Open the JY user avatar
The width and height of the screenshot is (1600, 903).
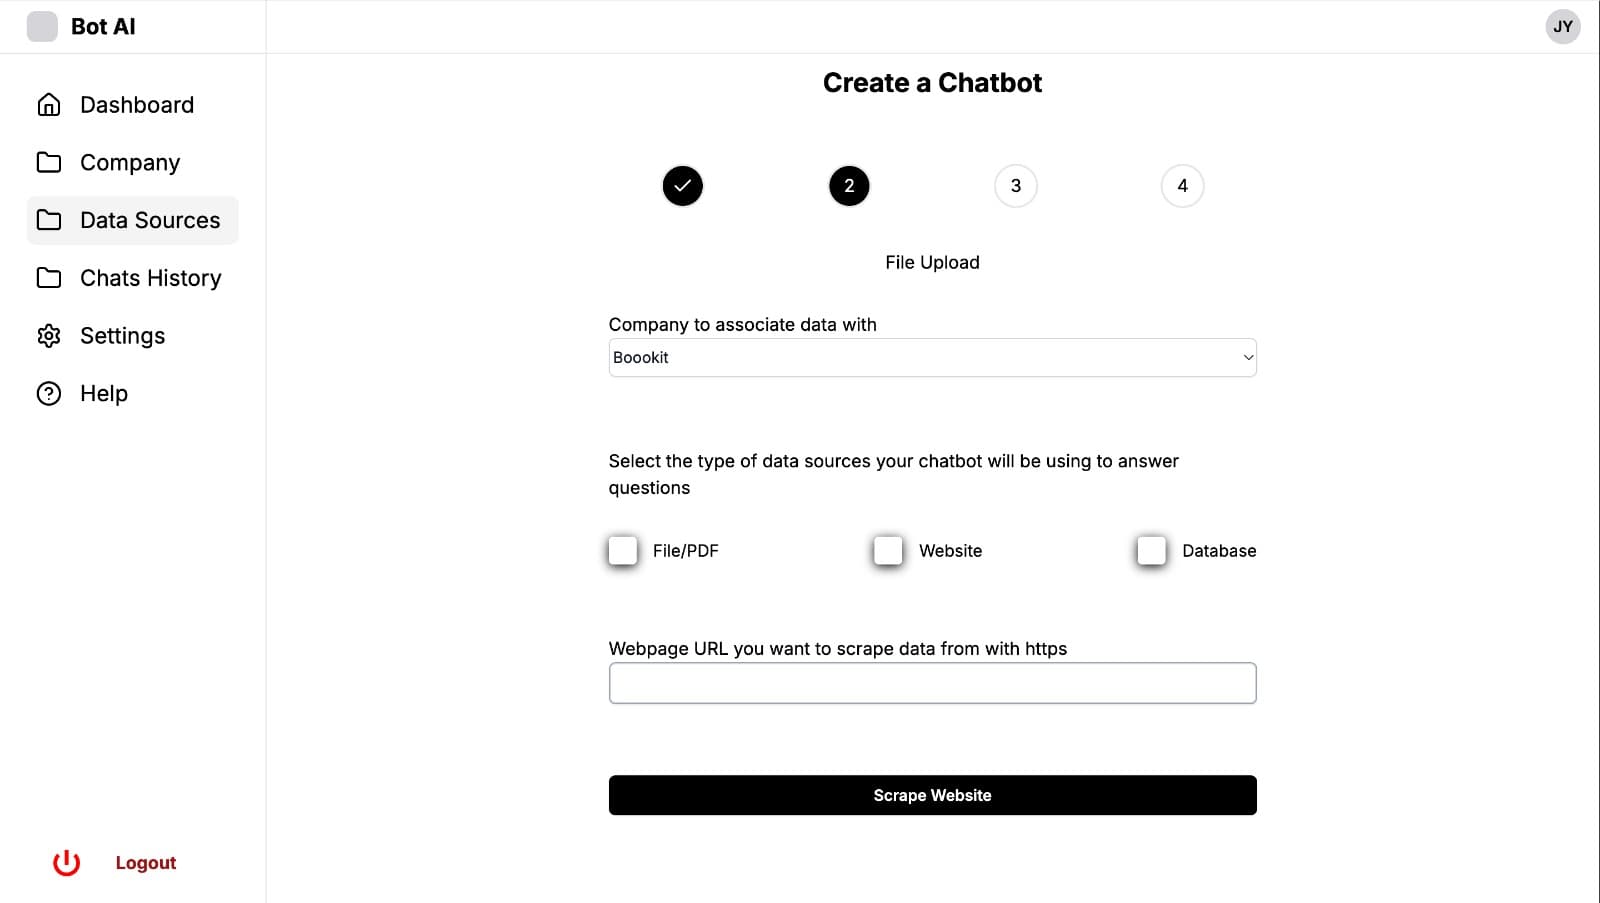click(1563, 27)
